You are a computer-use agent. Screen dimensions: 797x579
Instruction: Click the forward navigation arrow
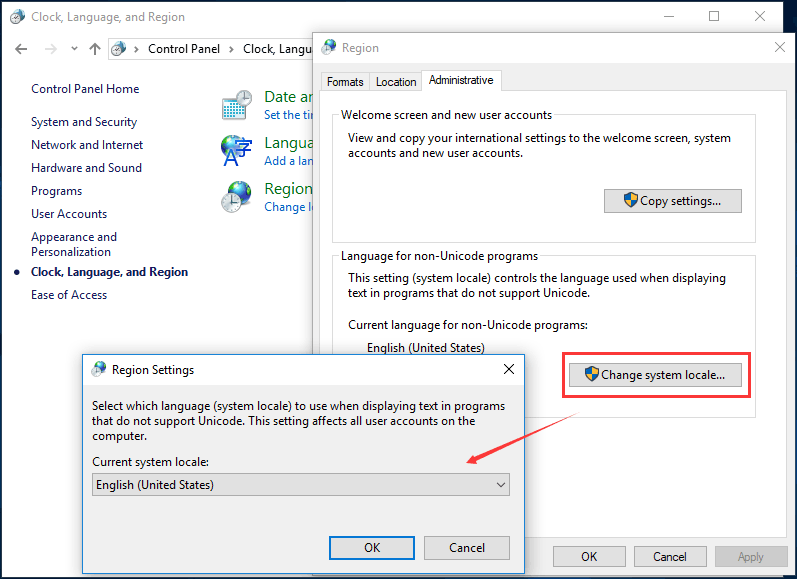pos(50,49)
